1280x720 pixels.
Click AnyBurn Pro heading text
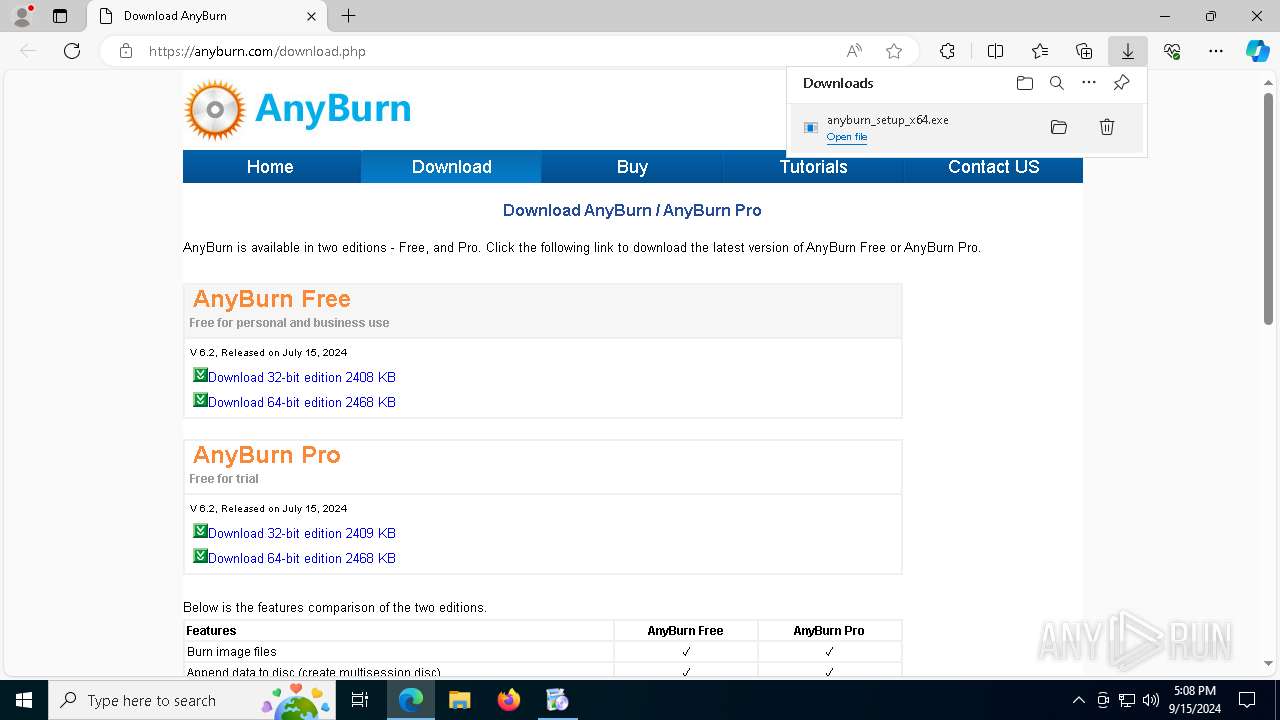[266, 455]
